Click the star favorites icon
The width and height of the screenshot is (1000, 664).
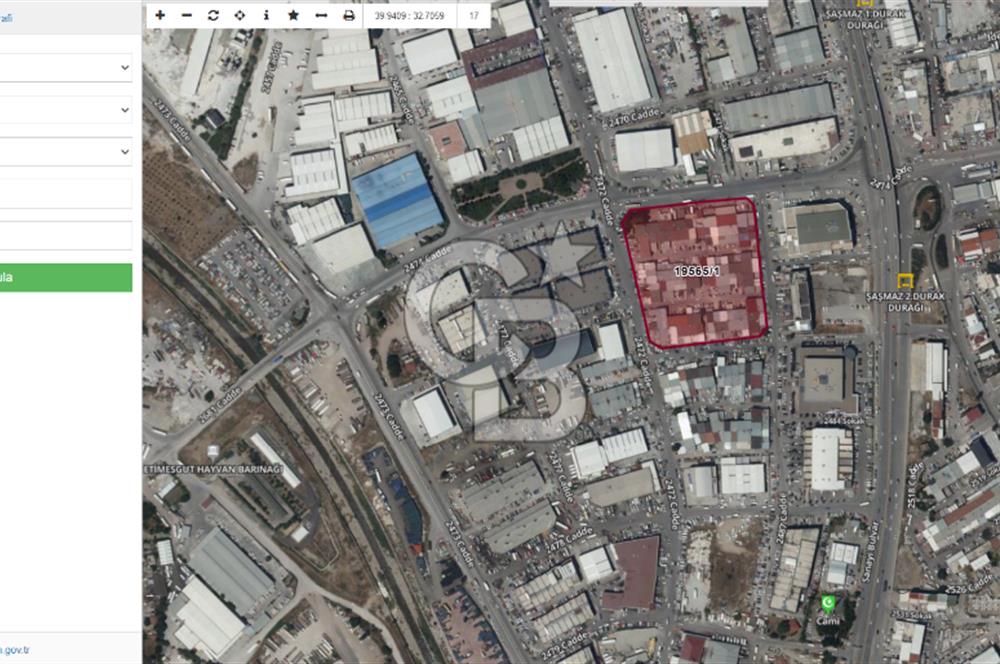(293, 15)
